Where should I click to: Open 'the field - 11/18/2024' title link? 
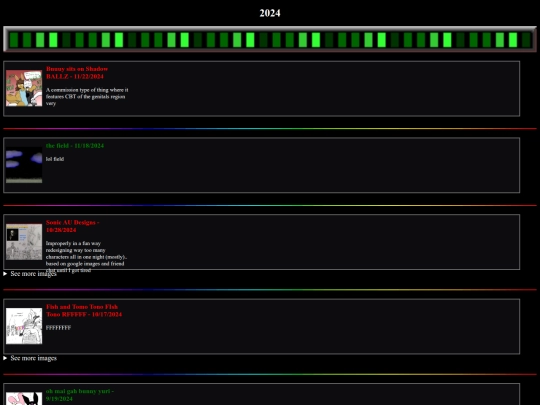click(x=75, y=146)
